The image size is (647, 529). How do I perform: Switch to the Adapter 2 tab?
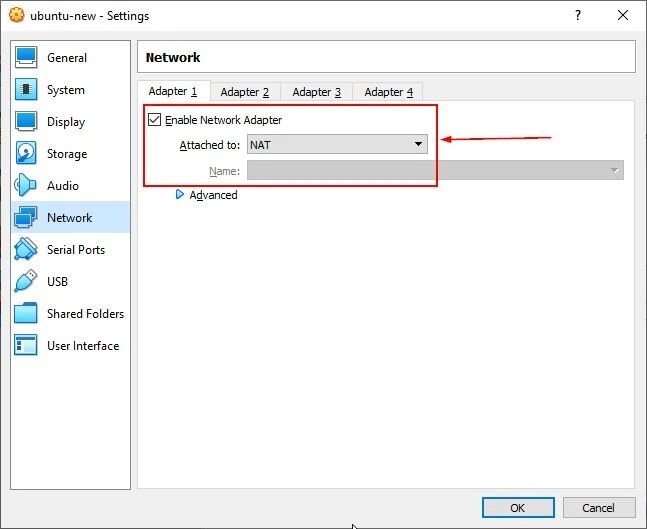(245, 92)
